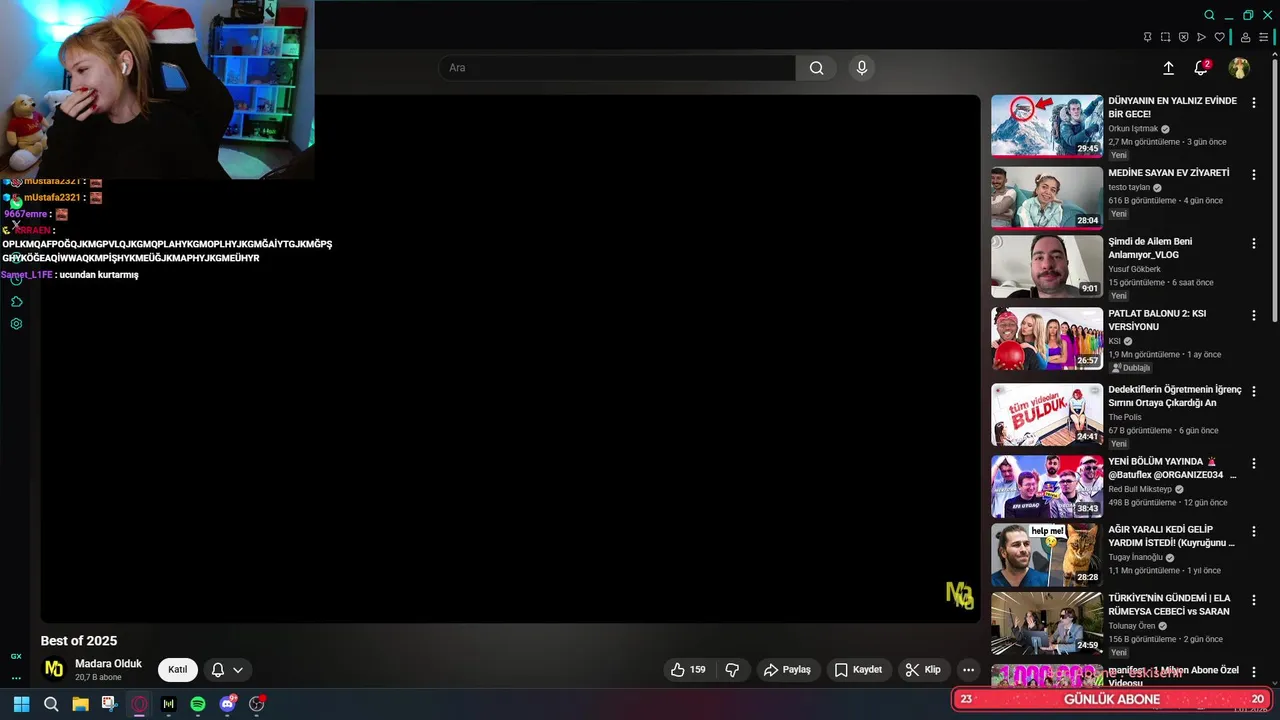Image resolution: width=1280 pixels, height=720 pixels.
Task: Open the Red Bull Mikstepy 38:43 thumbnail
Action: tap(1047, 486)
